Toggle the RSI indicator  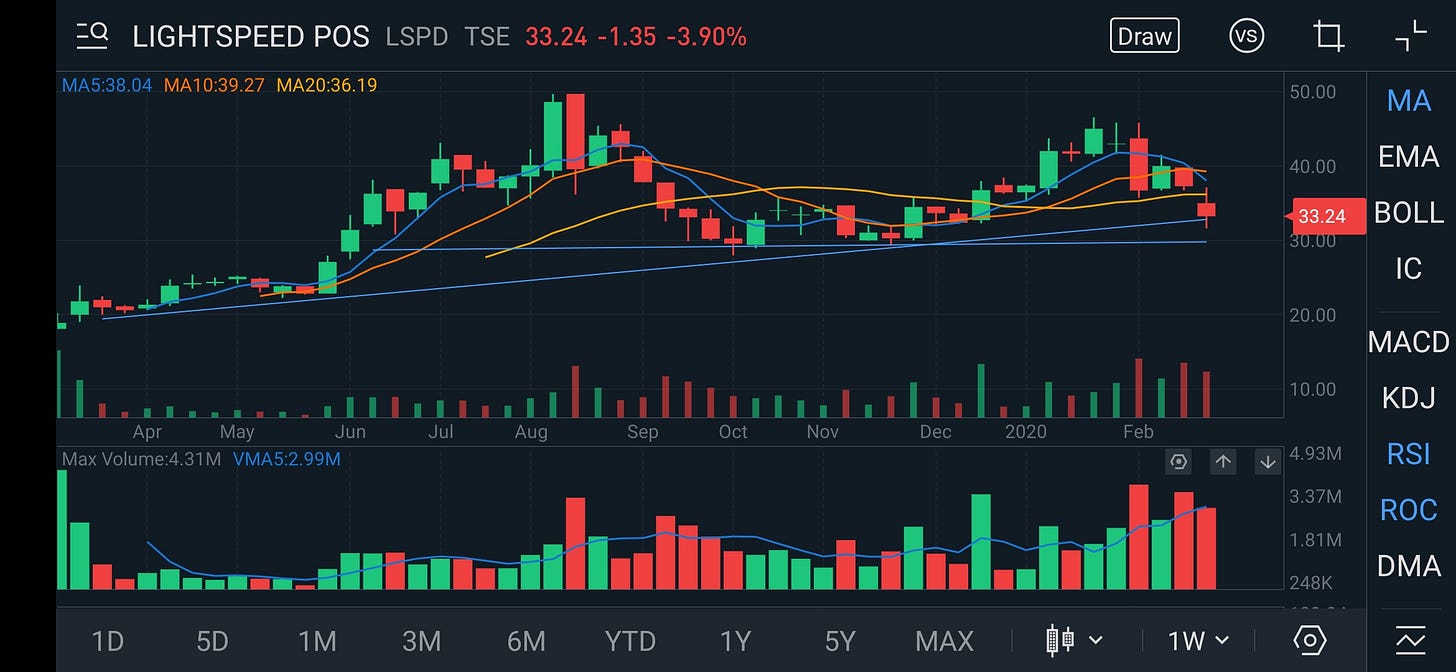[x=1409, y=454]
